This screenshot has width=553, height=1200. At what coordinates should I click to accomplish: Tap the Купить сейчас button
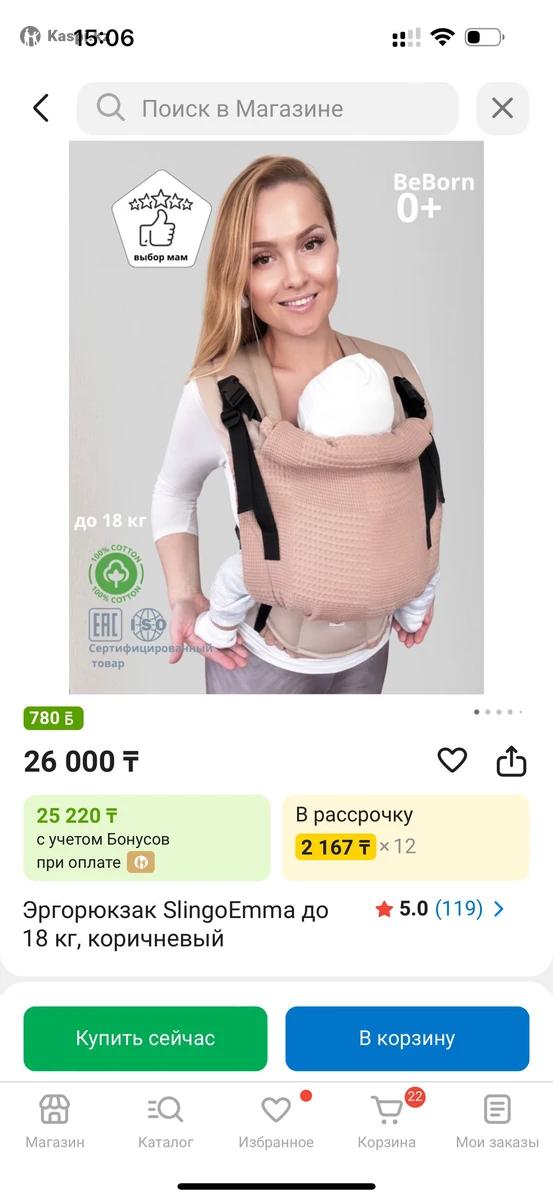click(145, 1038)
